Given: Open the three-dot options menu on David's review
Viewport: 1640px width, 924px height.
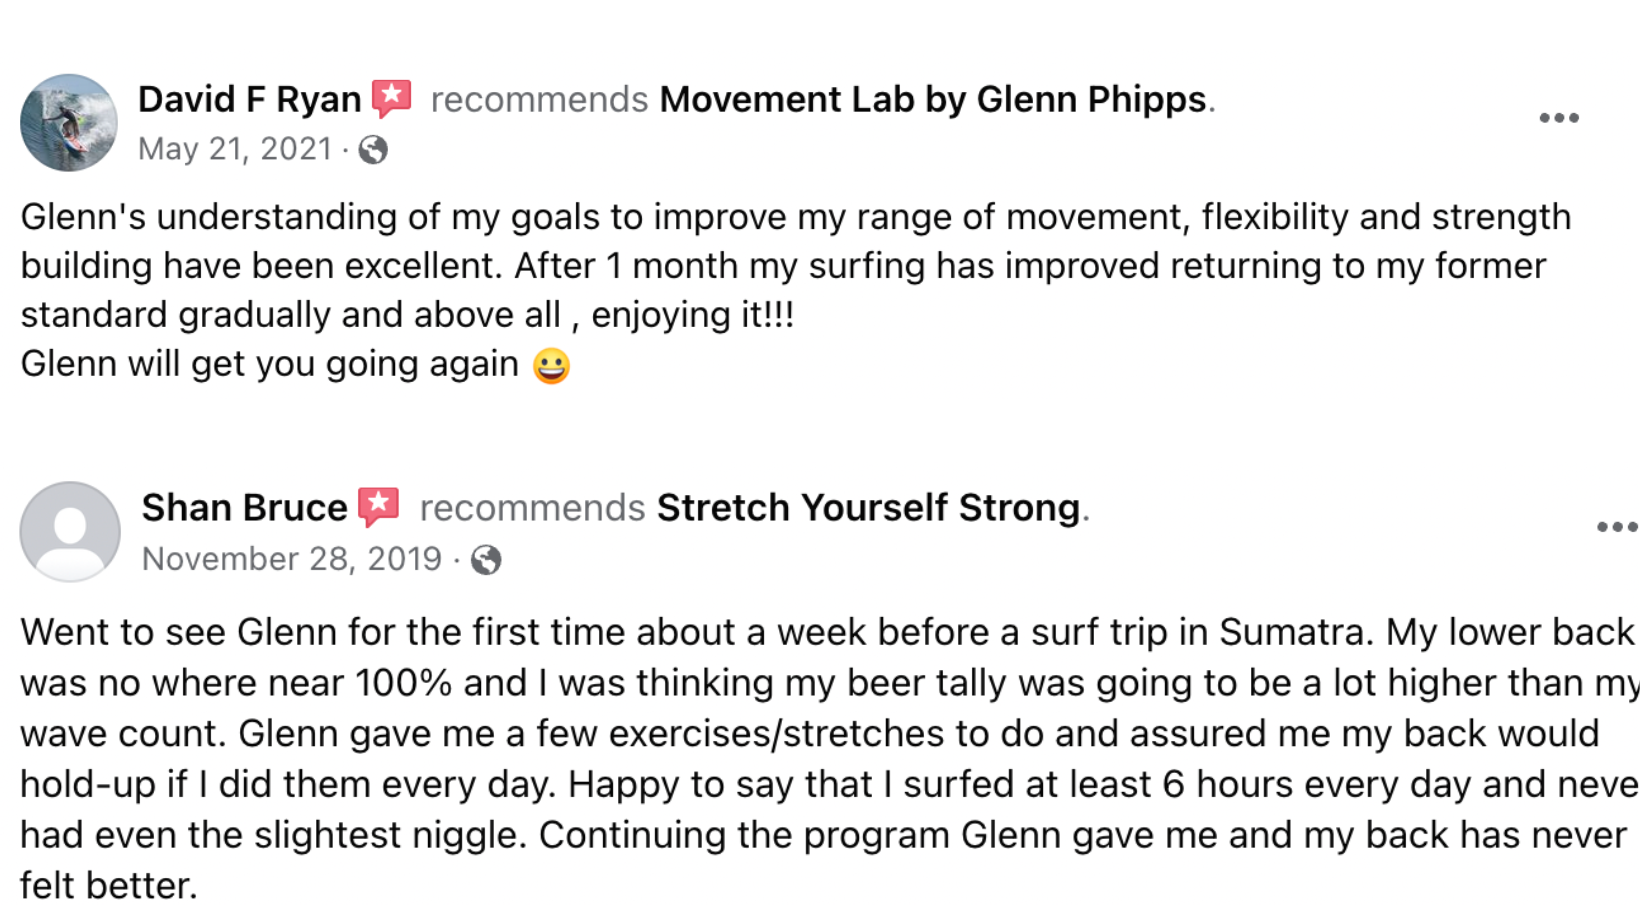Looking at the screenshot, I should [x=1559, y=118].
